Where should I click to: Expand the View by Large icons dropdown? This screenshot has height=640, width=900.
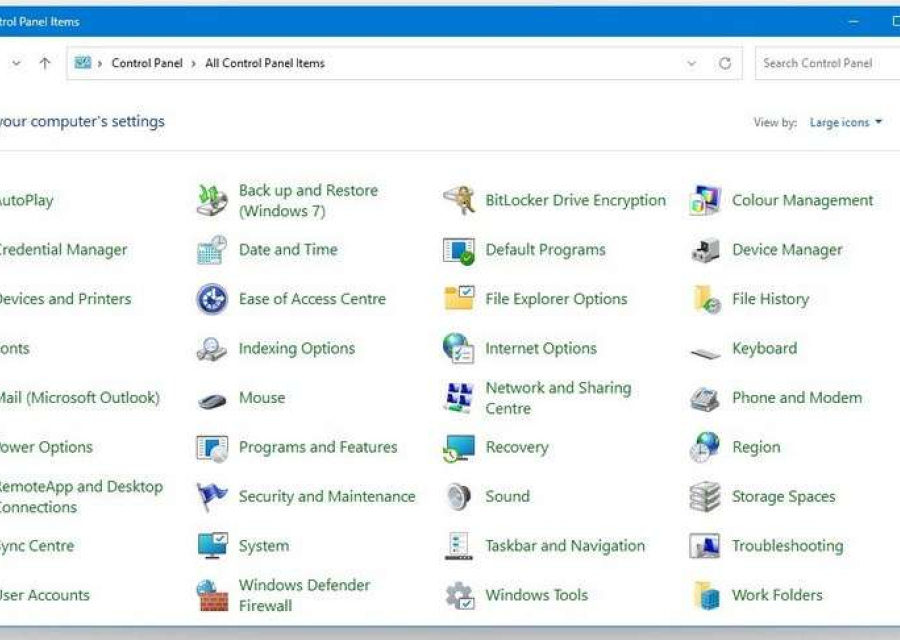[x=846, y=122]
